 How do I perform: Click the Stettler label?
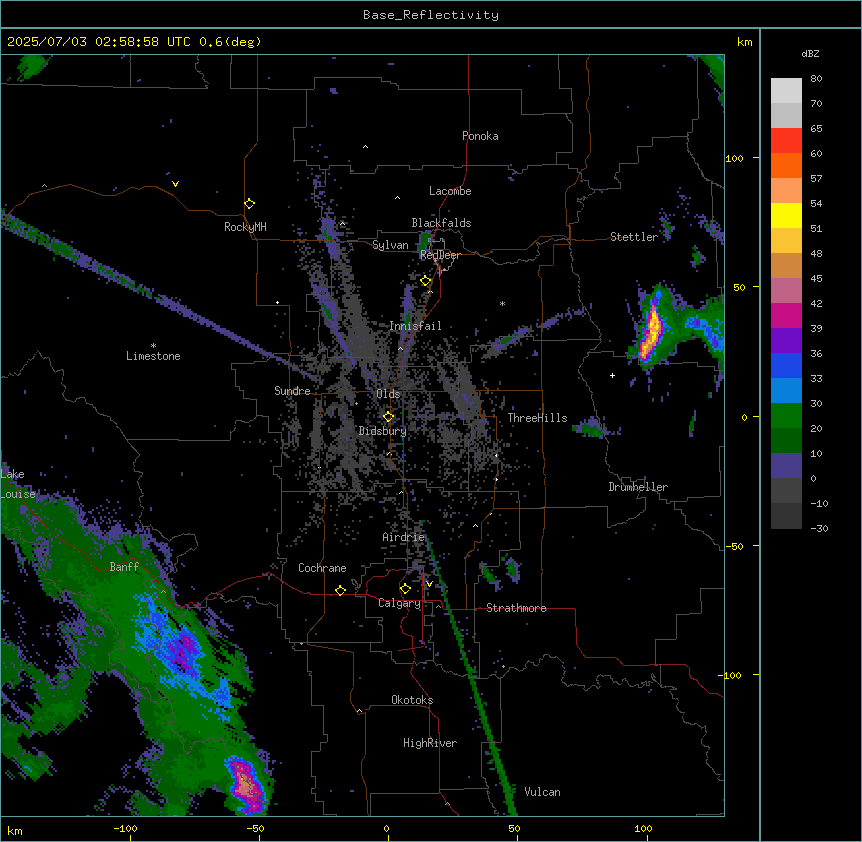coord(634,237)
